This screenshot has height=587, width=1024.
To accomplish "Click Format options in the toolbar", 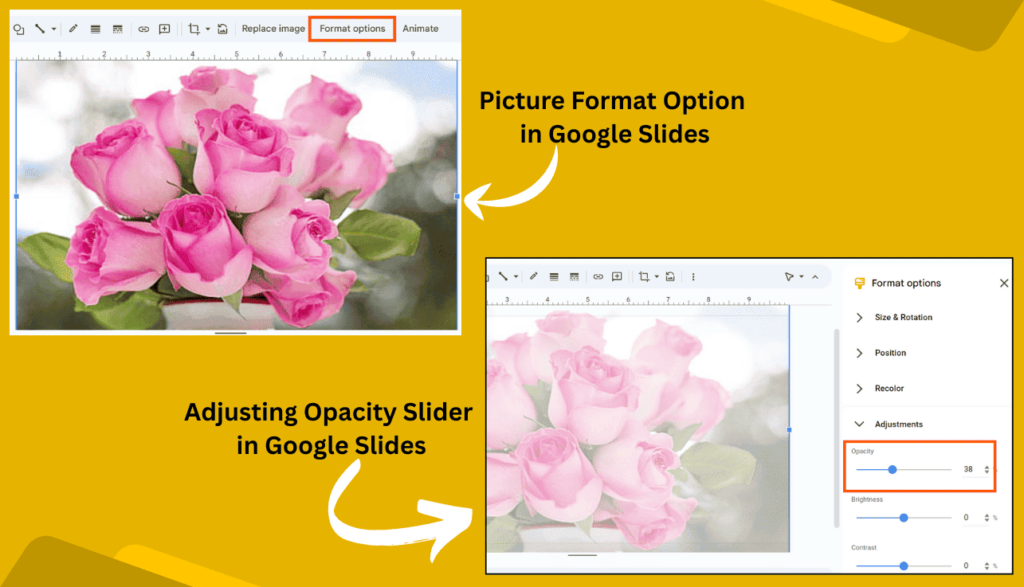I will coord(352,29).
